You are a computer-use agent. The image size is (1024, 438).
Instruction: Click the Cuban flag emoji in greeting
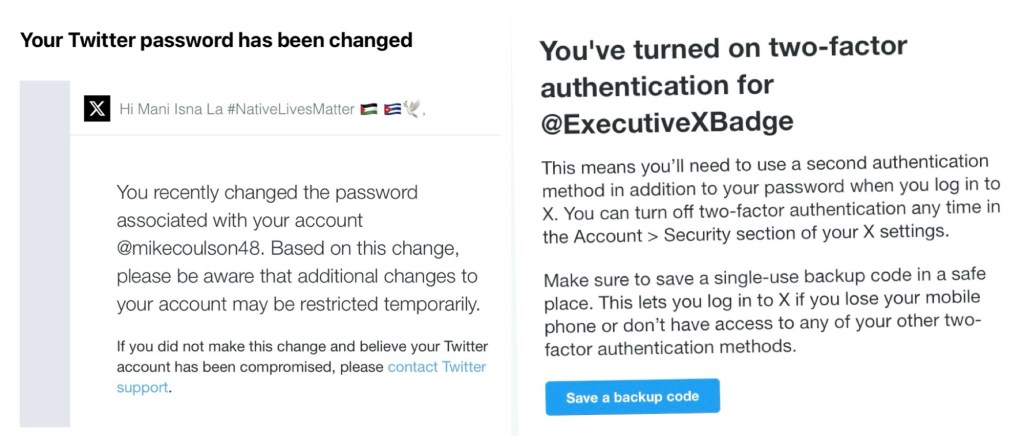pyautogui.click(x=392, y=109)
